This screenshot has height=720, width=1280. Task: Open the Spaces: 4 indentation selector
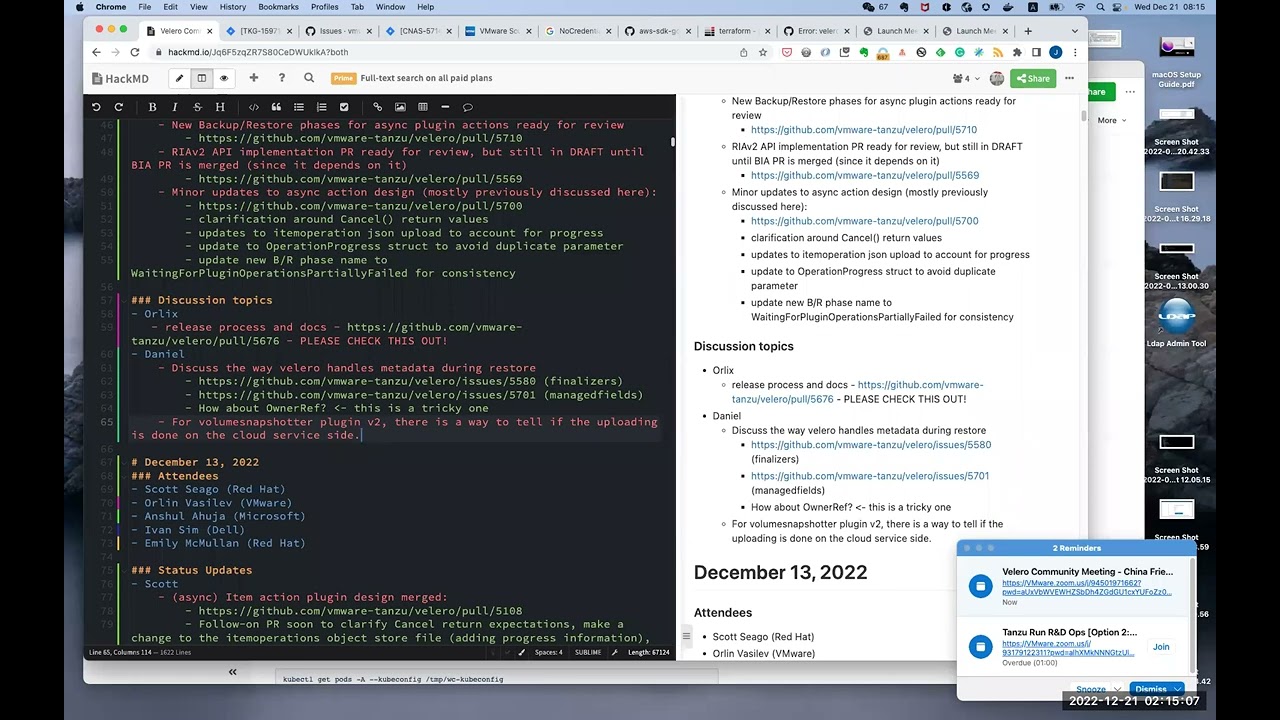tap(548, 652)
